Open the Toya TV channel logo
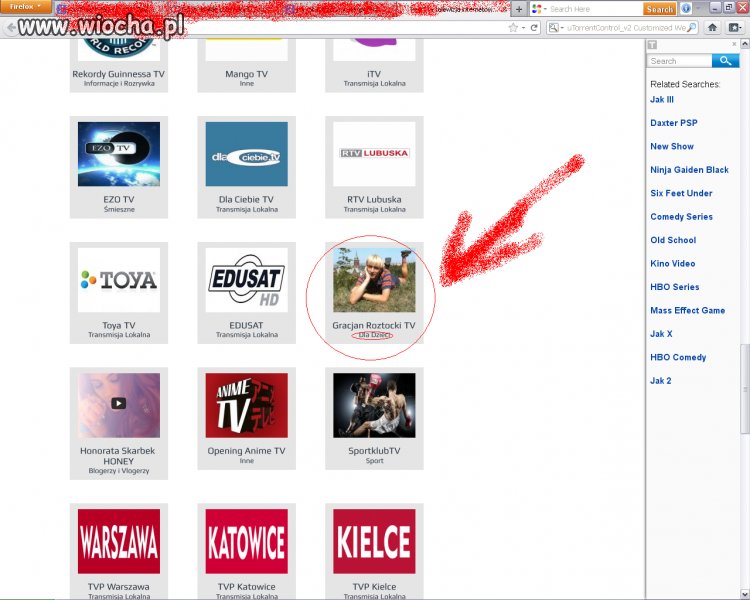Viewport: 750px width, 600px height. click(119, 280)
